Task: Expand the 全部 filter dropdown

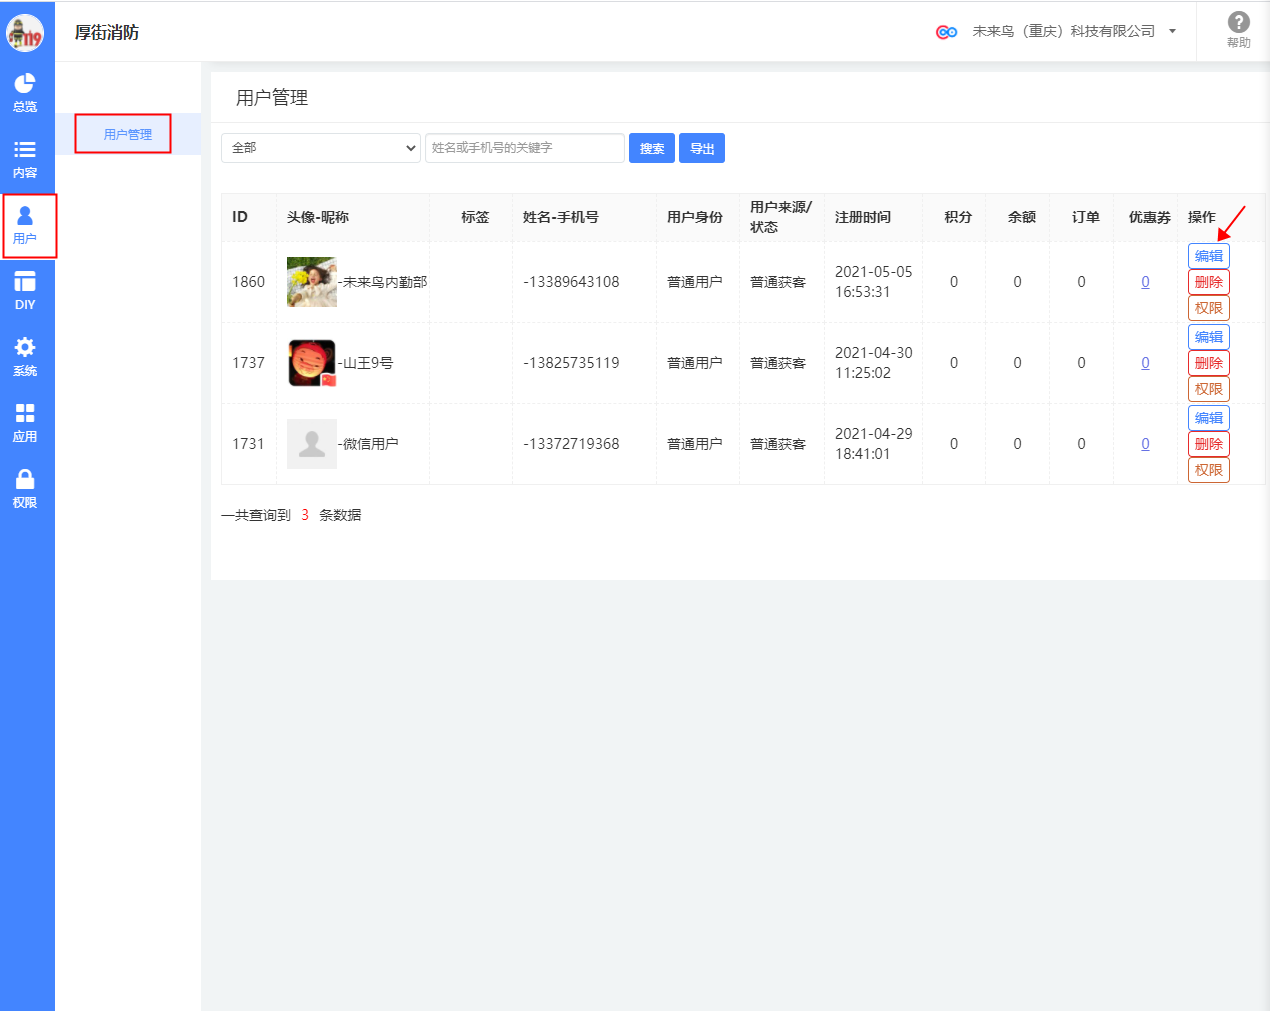Action: (x=320, y=148)
